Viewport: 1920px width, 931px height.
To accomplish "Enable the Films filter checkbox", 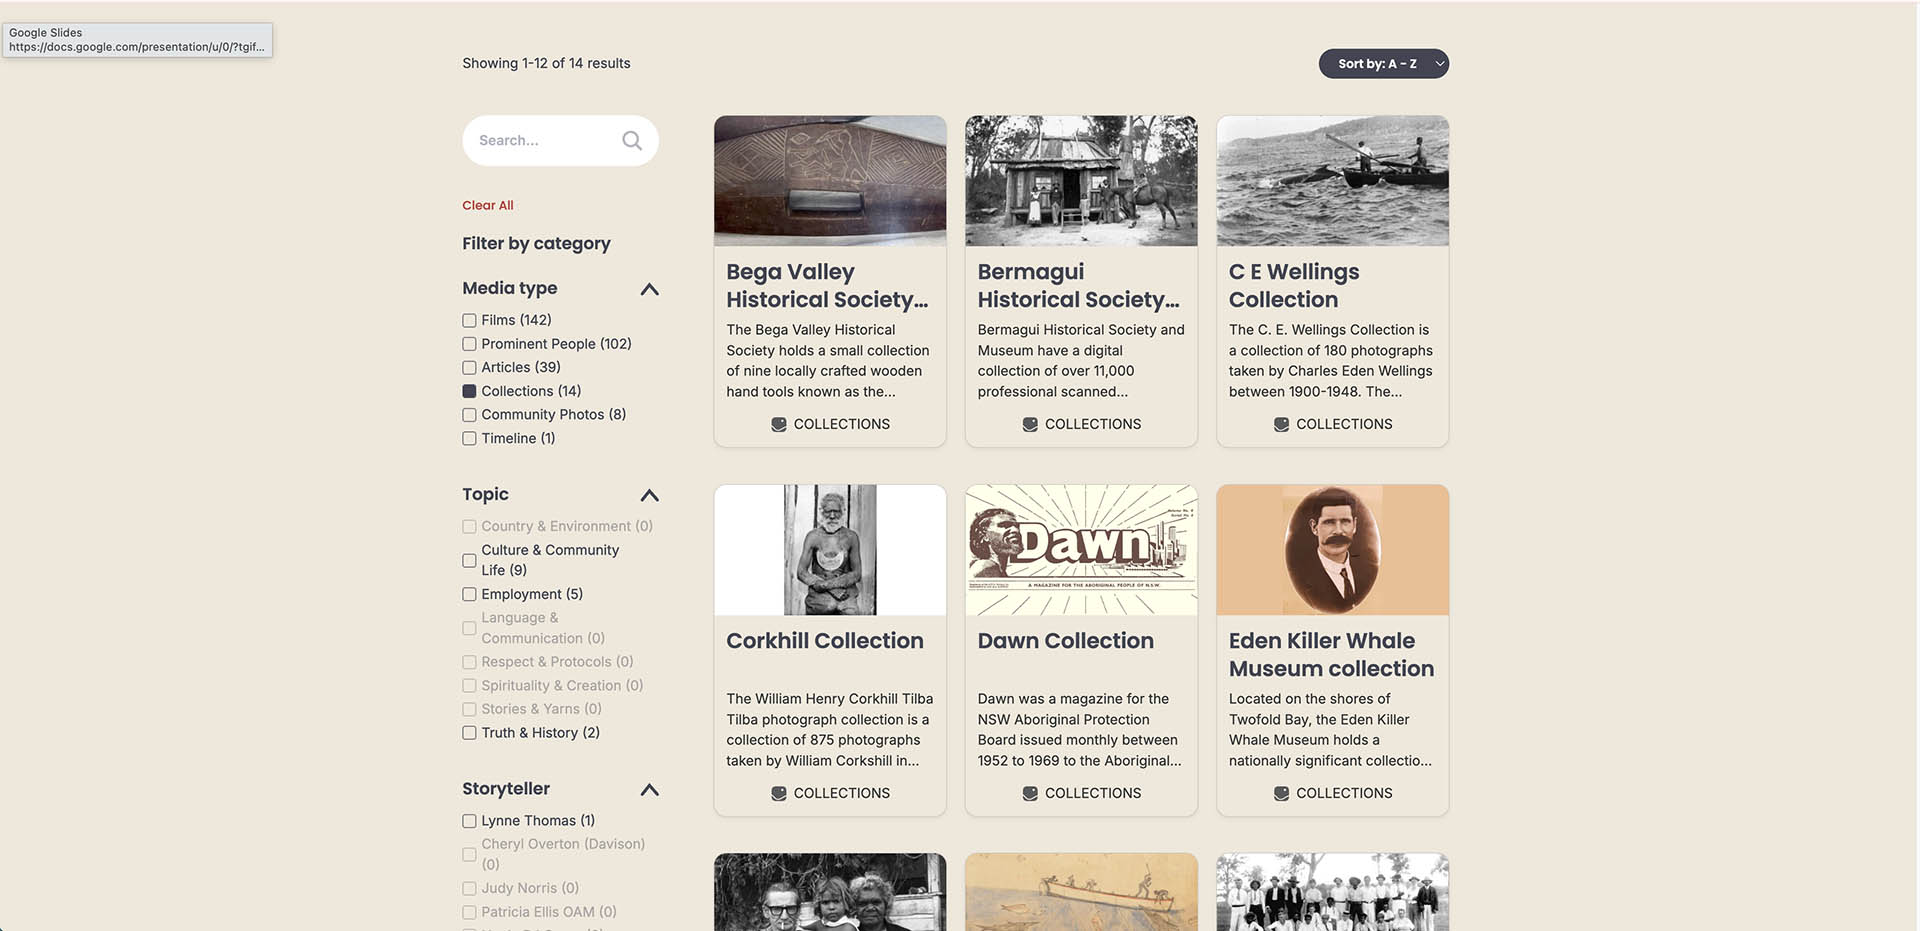I will pyautogui.click(x=469, y=320).
